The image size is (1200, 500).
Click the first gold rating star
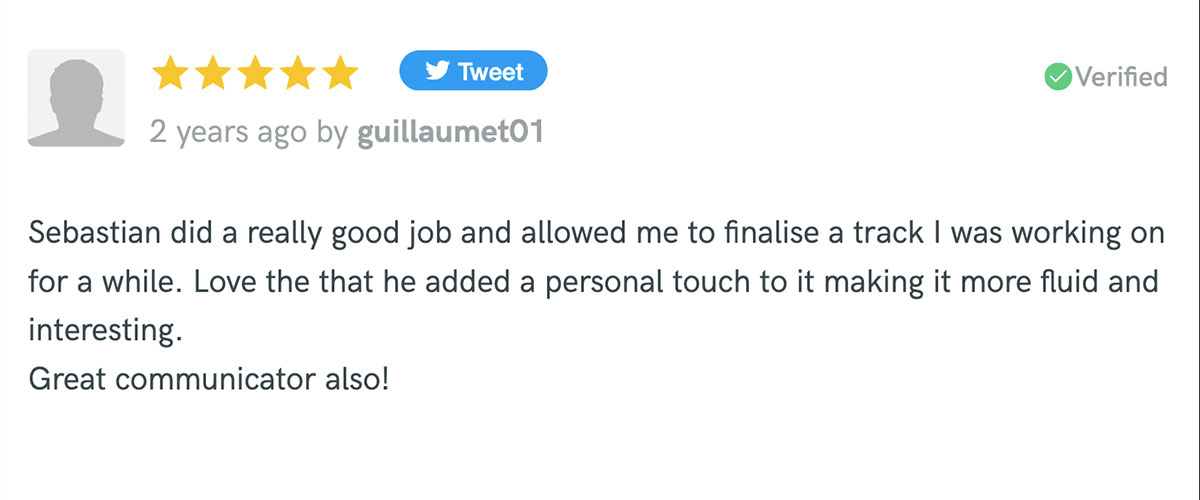[169, 73]
